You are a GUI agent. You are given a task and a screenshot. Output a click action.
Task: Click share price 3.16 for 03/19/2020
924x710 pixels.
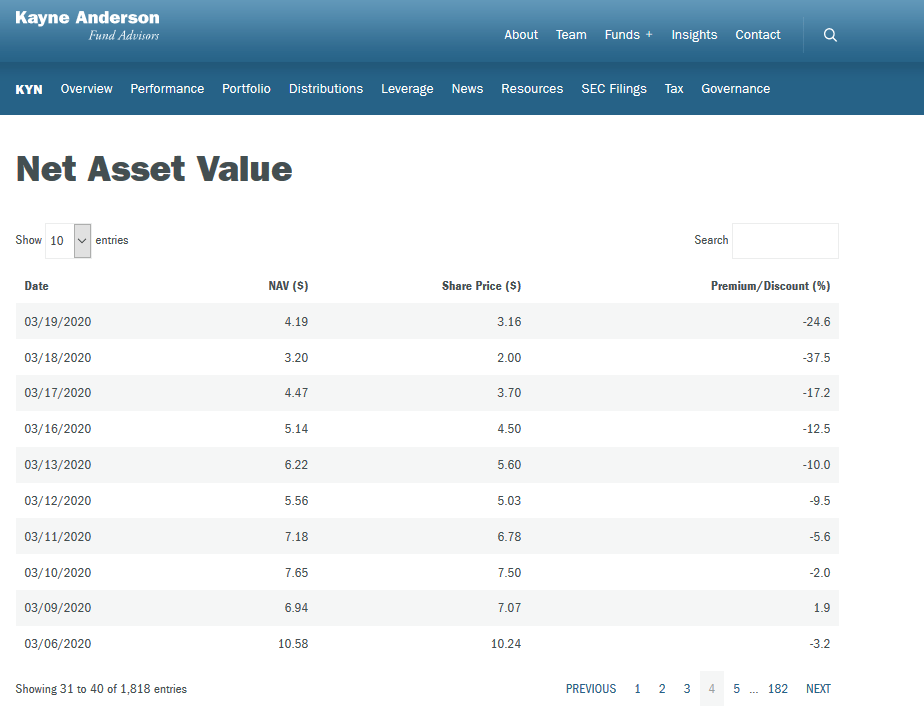pos(509,322)
